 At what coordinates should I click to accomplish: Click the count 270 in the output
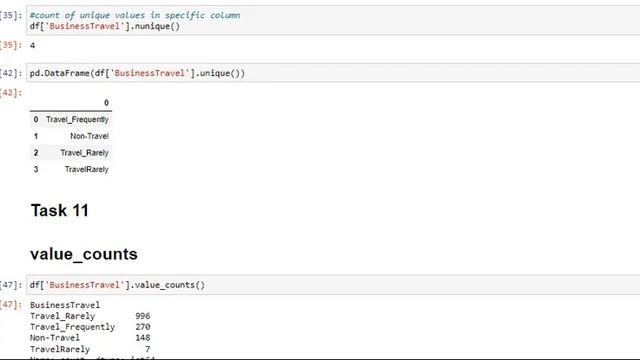143,327
